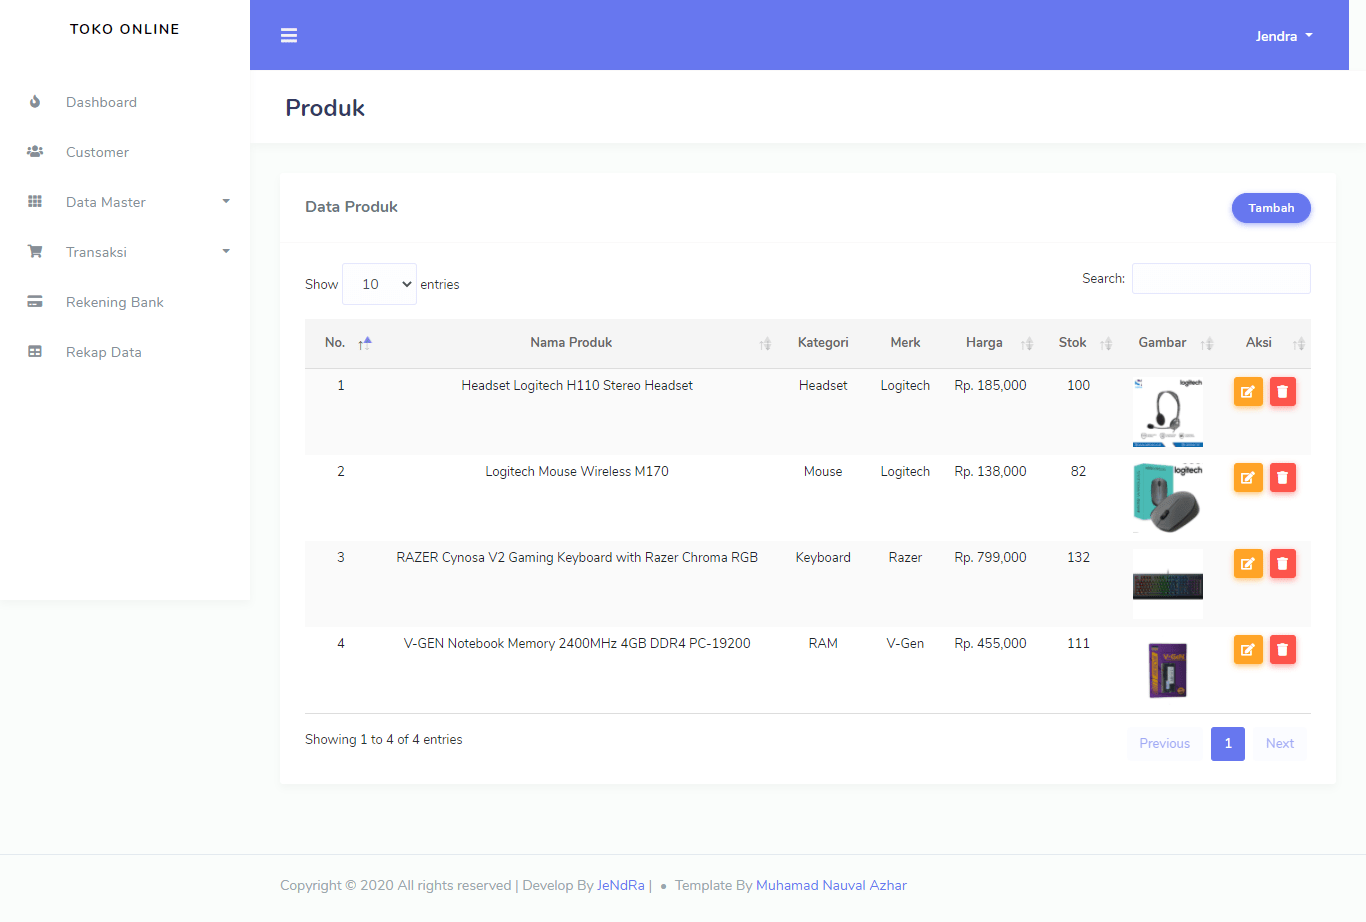Sort by Gambar sort arrows
The height and width of the screenshot is (922, 1366).
(x=1207, y=344)
